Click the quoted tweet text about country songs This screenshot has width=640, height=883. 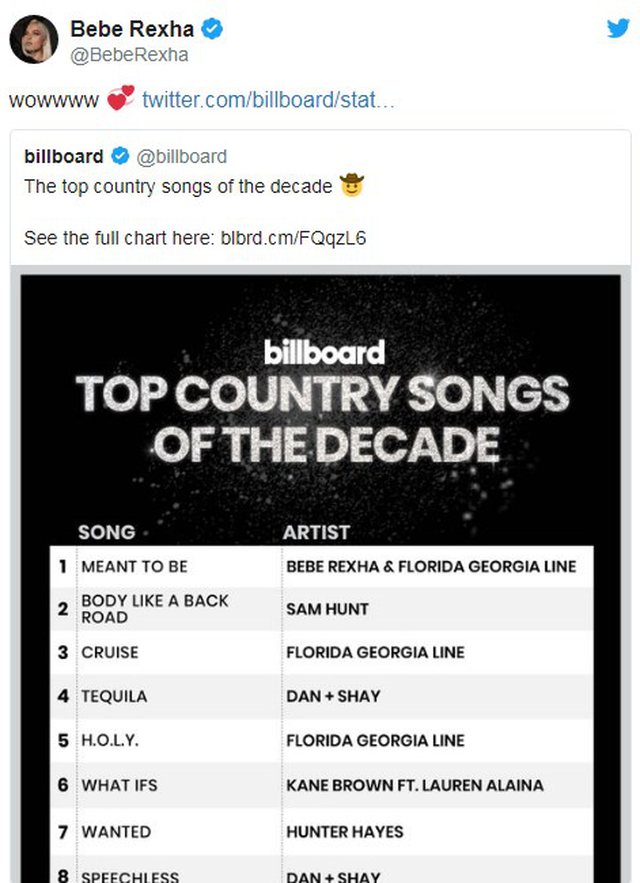pyautogui.click(x=178, y=186)
